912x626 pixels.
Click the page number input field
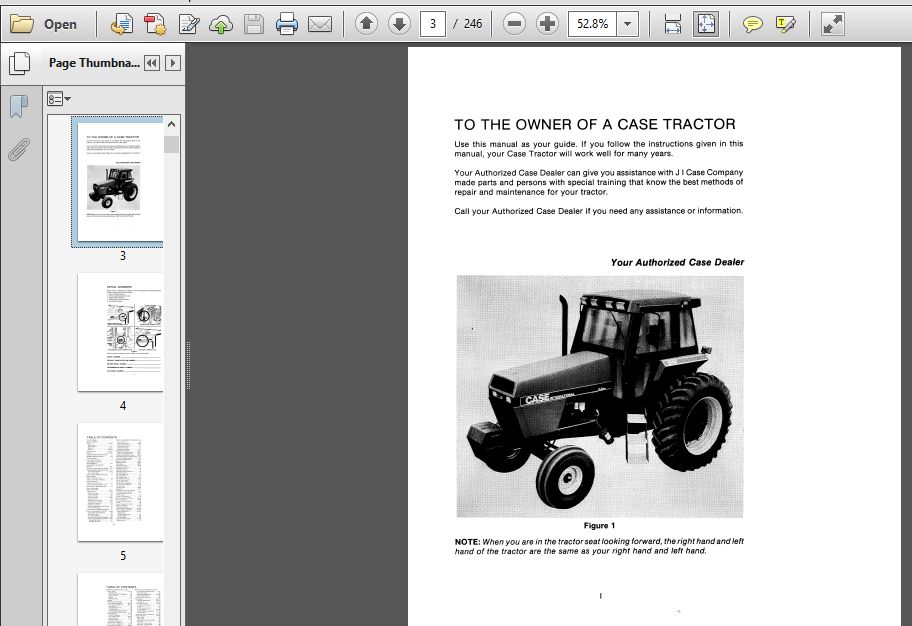click(x=433, y=24)
